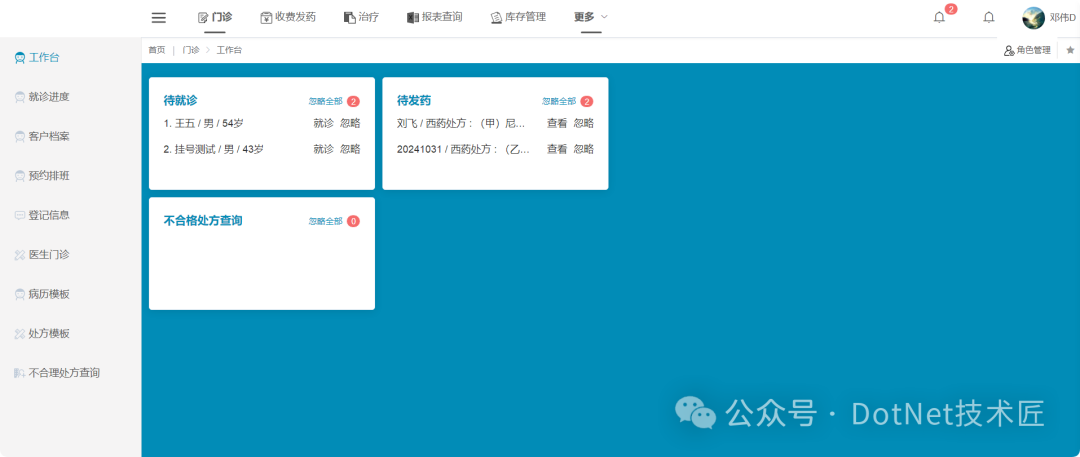The width and height of the screenshot is (1080, 457).
Task: Click 忽略全部 in 待发药 card
Action: coord(559,101)
